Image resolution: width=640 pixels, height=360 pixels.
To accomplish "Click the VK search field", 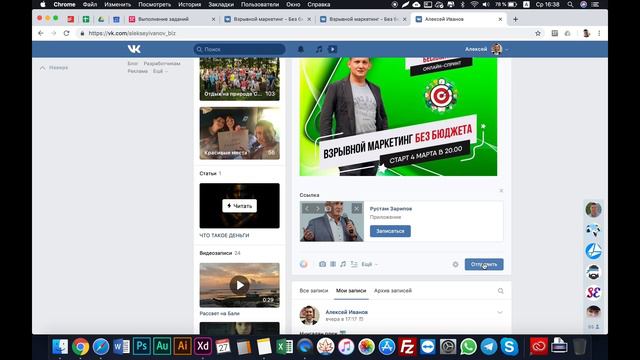I will [240, 49].
